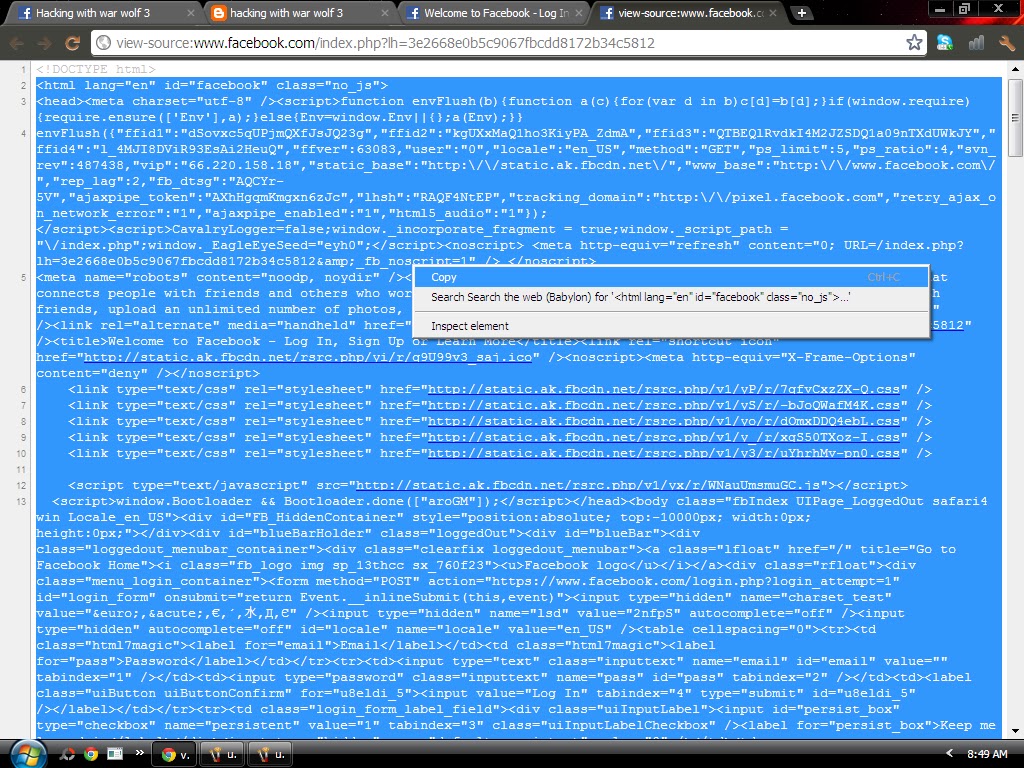Open a uTorrent window from the taskbar

221,755
